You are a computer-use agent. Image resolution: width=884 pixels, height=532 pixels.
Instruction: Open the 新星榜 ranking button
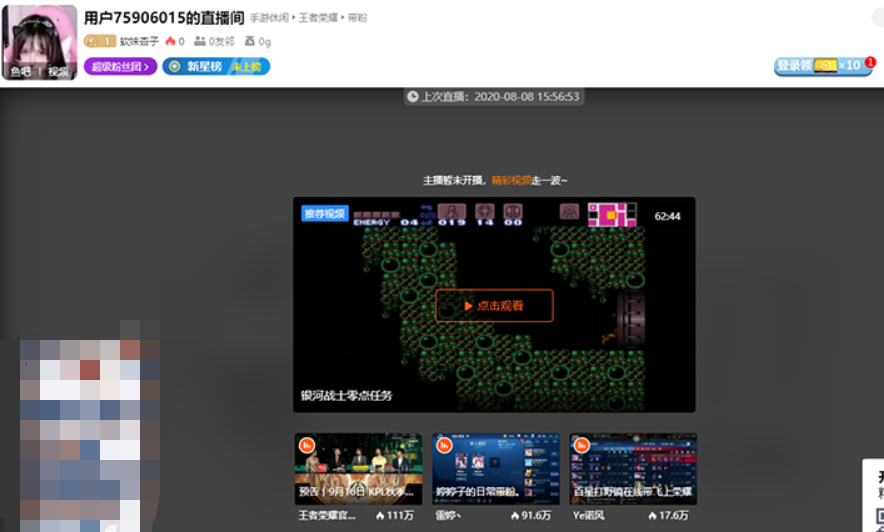(216, 66)
